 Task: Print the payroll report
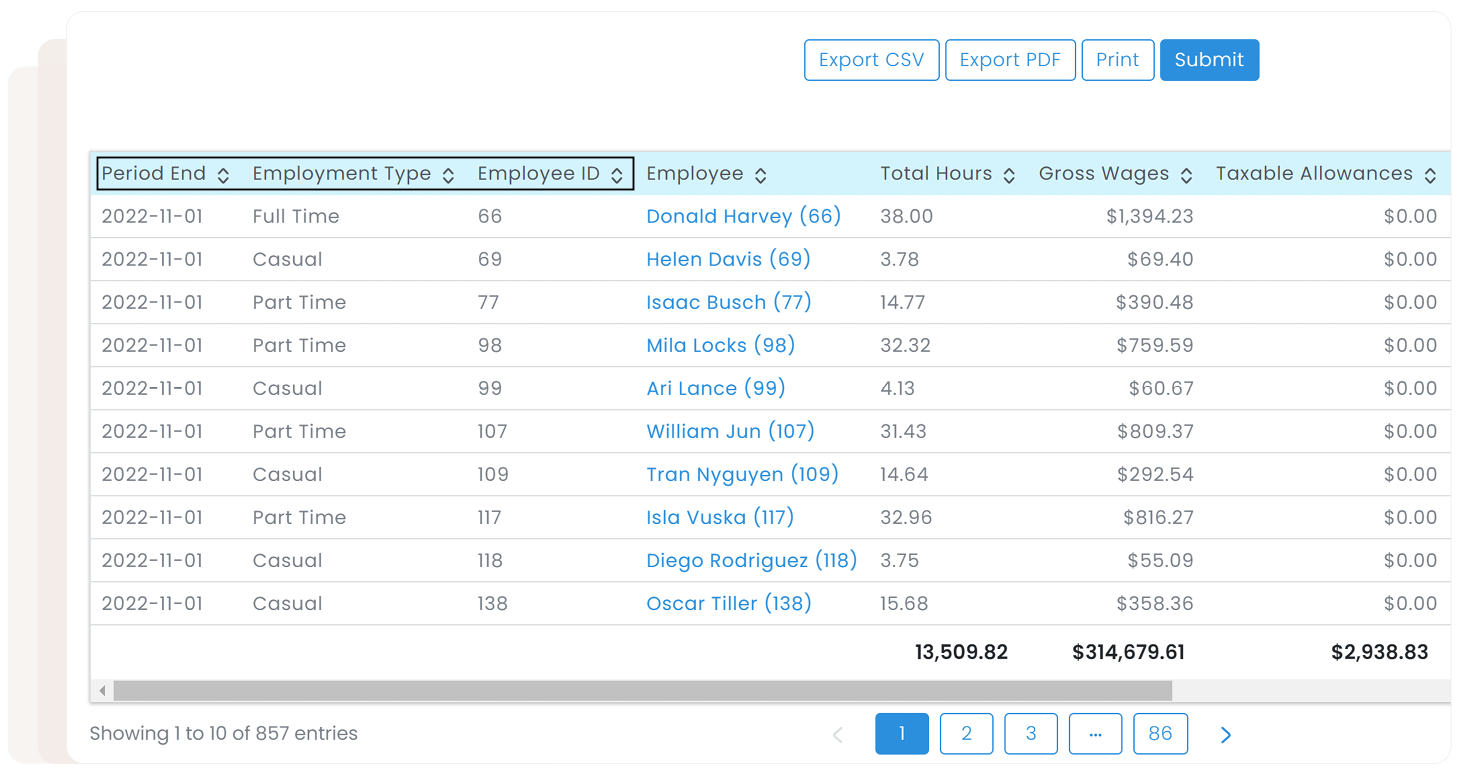(x=1117, y=60)
